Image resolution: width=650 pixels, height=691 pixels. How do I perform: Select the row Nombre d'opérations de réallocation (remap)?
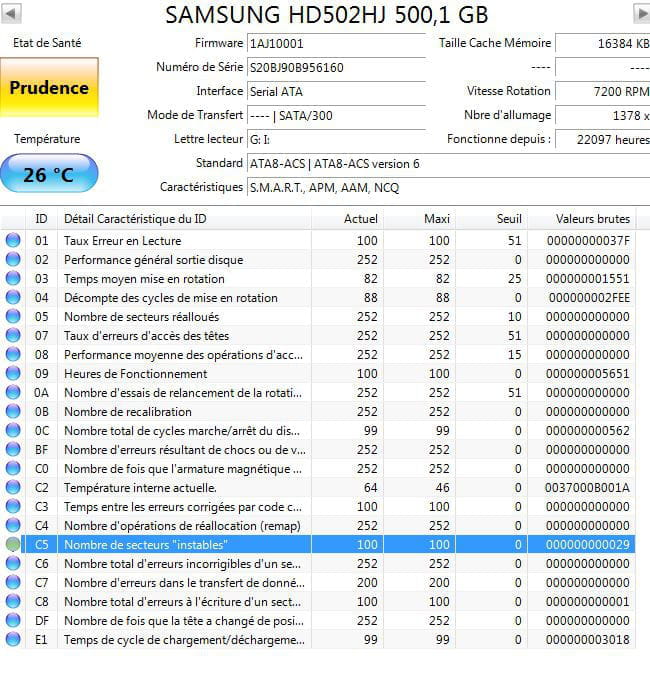tap(318, 525)
